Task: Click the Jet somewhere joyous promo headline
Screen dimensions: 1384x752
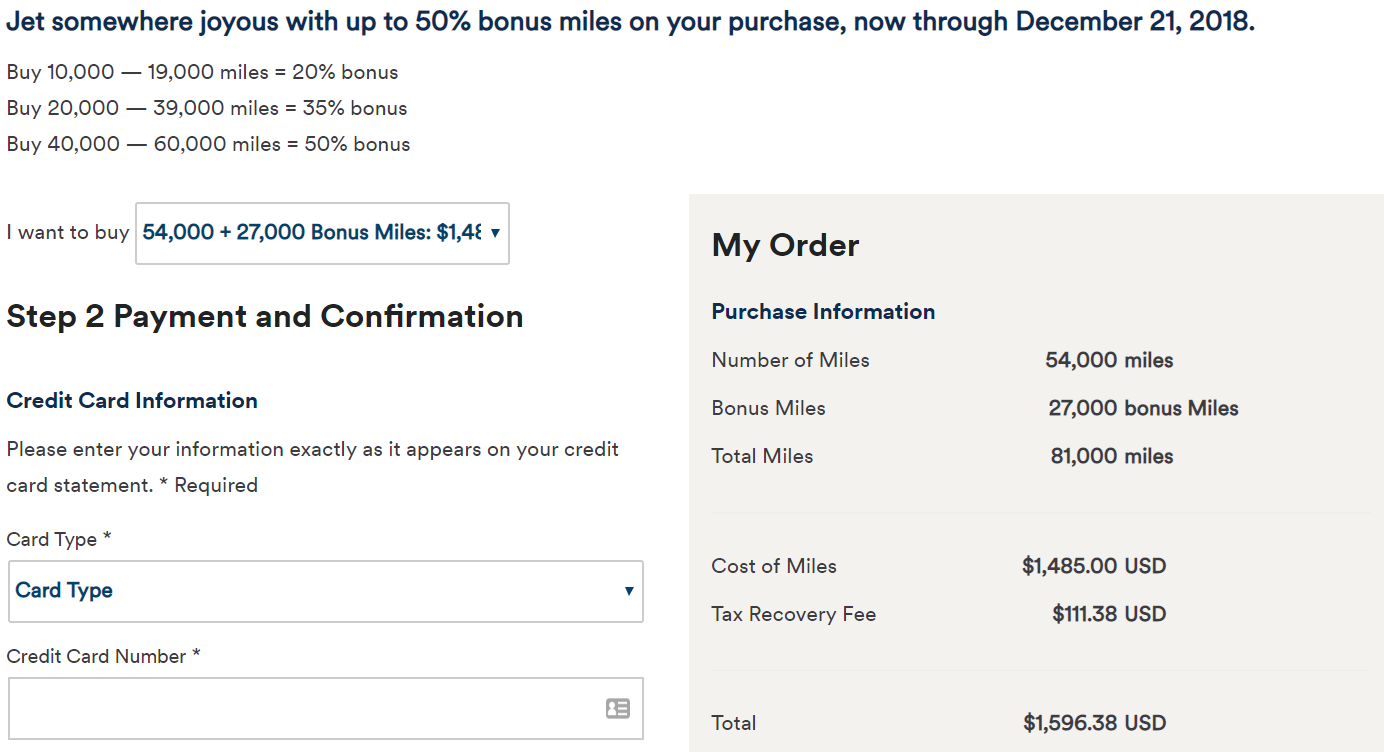Action: click(630, 22)
